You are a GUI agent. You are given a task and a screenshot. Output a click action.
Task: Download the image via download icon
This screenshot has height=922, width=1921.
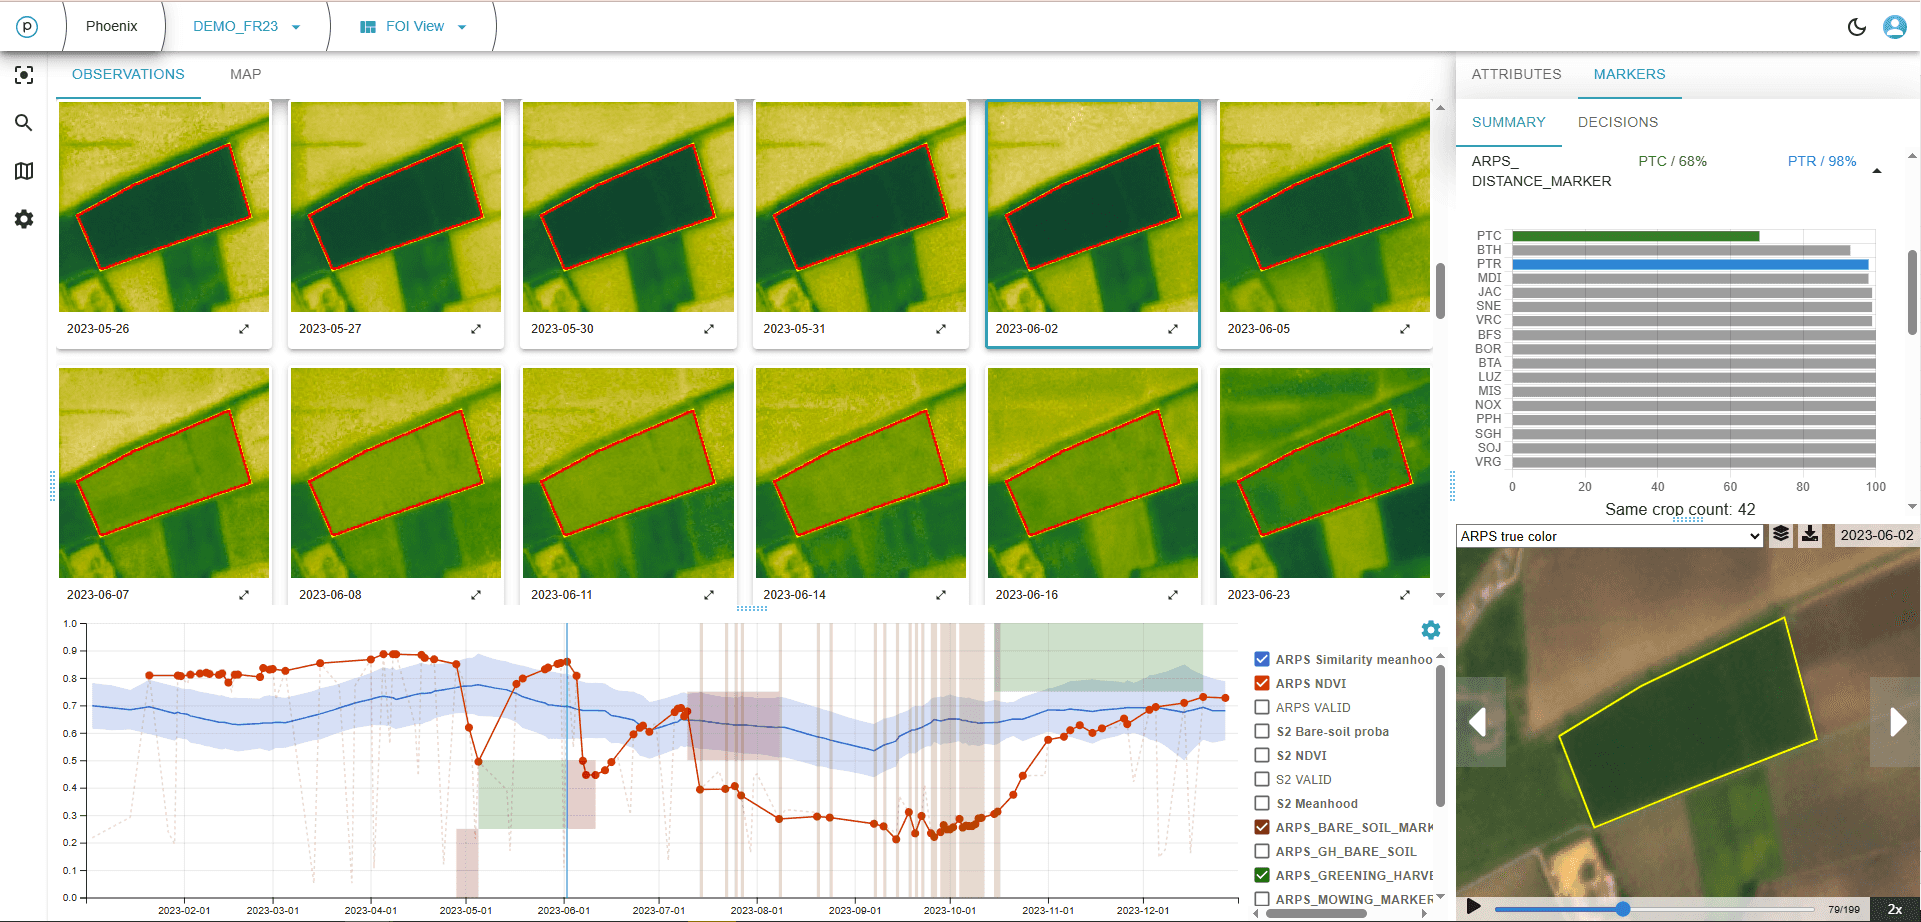click(1810, 535)
